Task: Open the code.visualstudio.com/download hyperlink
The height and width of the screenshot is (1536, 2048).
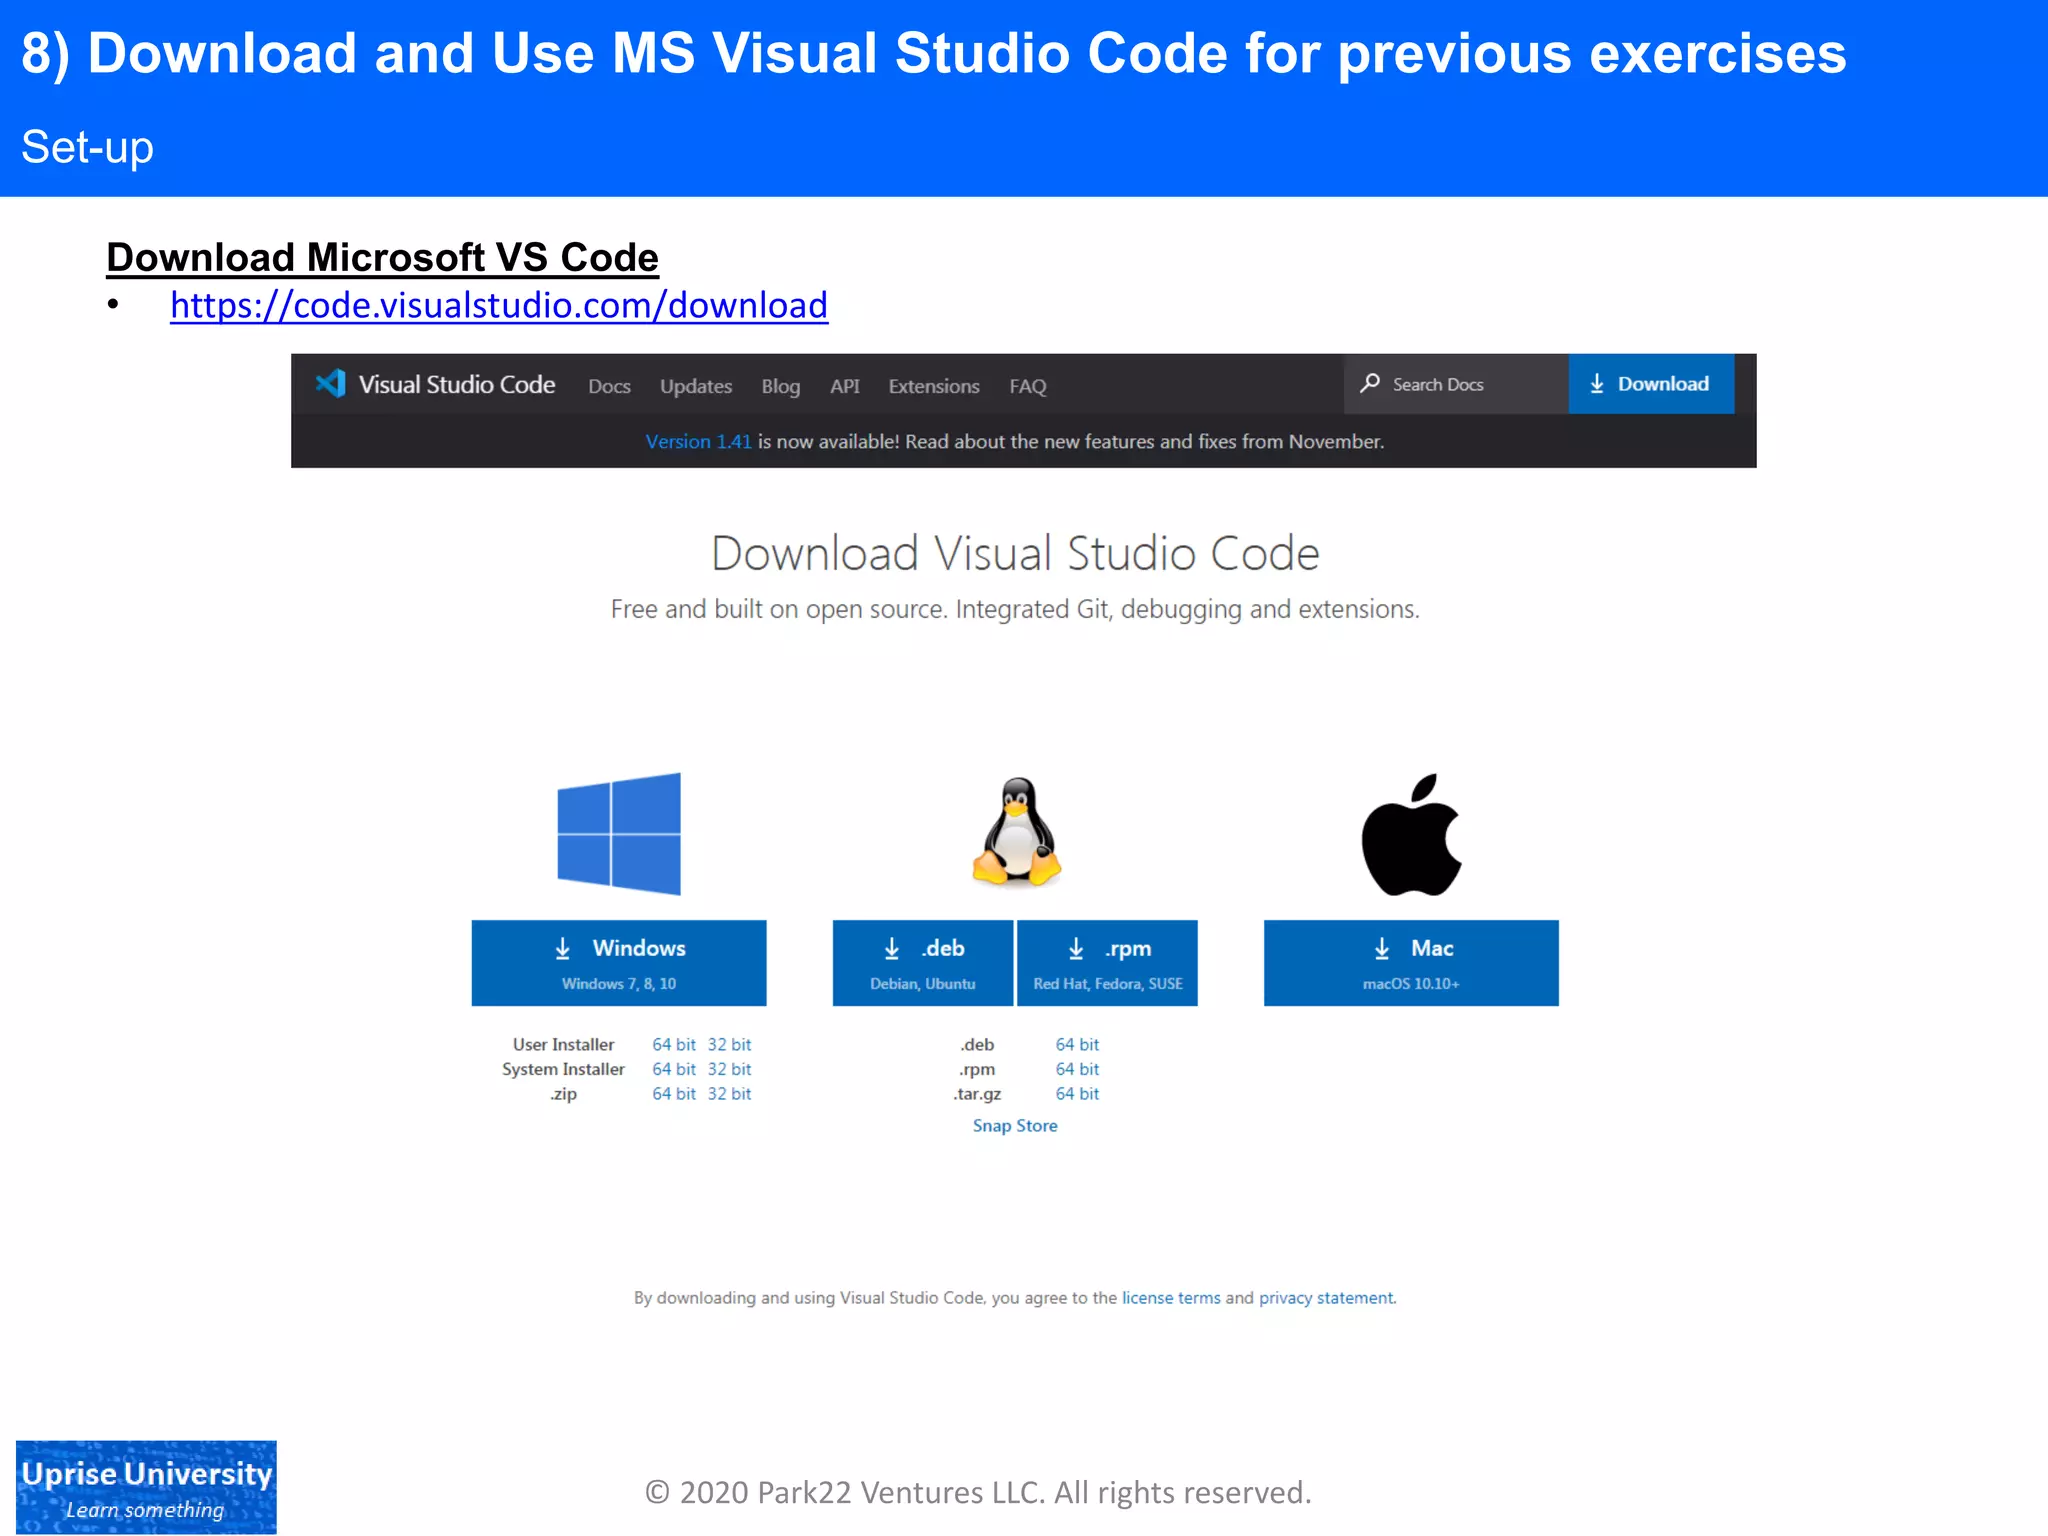Action: tap(499, 305)
